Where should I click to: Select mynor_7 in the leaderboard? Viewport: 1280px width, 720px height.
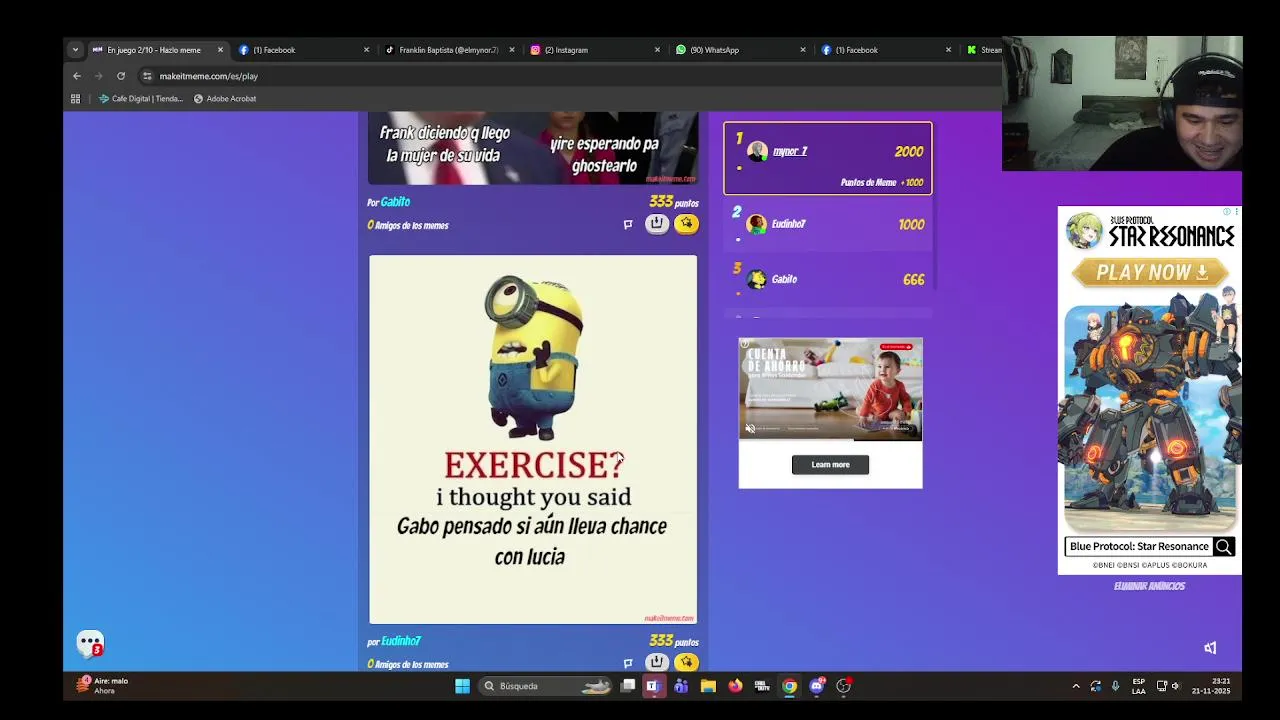(828, 158)
